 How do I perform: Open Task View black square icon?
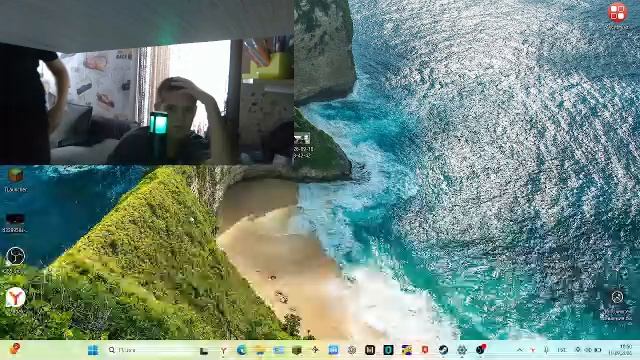pos(204,350)
